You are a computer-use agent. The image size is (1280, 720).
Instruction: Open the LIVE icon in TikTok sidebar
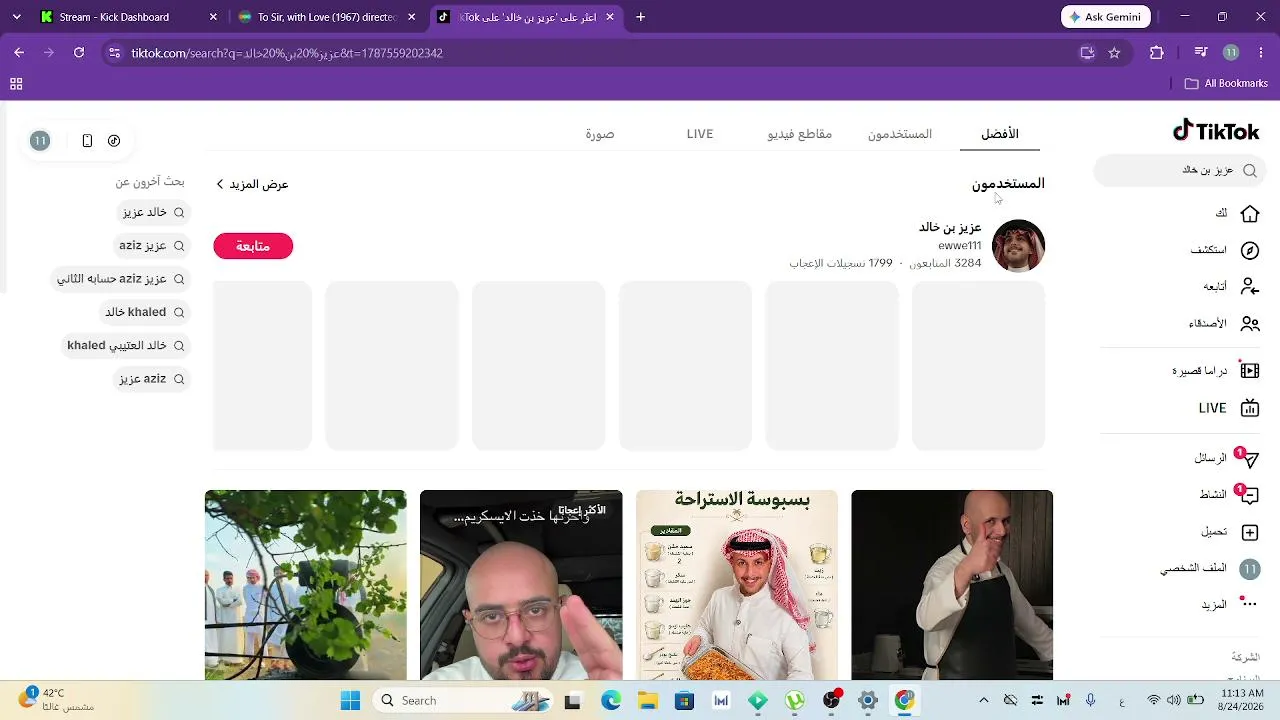[1249, 408]
